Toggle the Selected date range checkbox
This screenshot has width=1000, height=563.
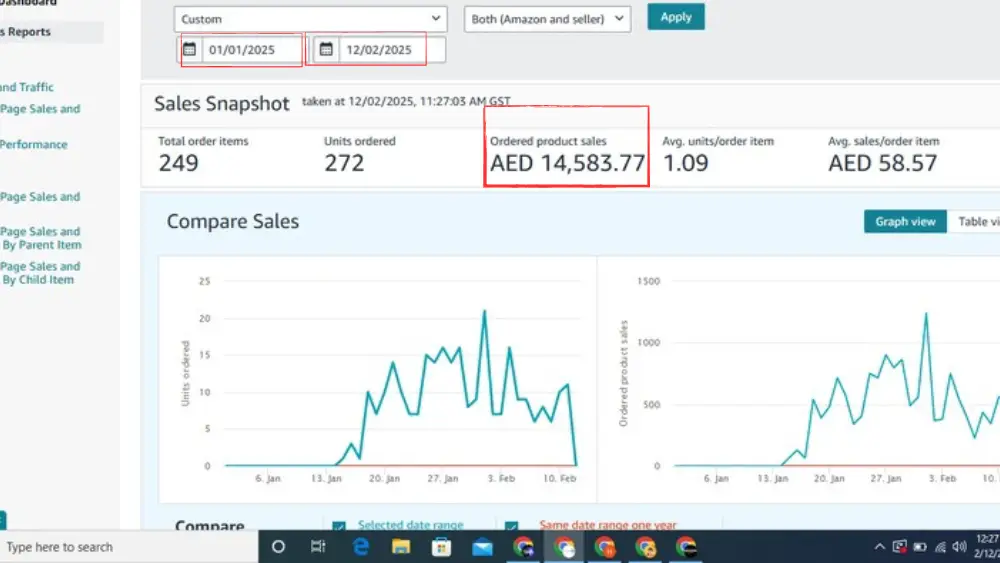click(x=339, y=526)
